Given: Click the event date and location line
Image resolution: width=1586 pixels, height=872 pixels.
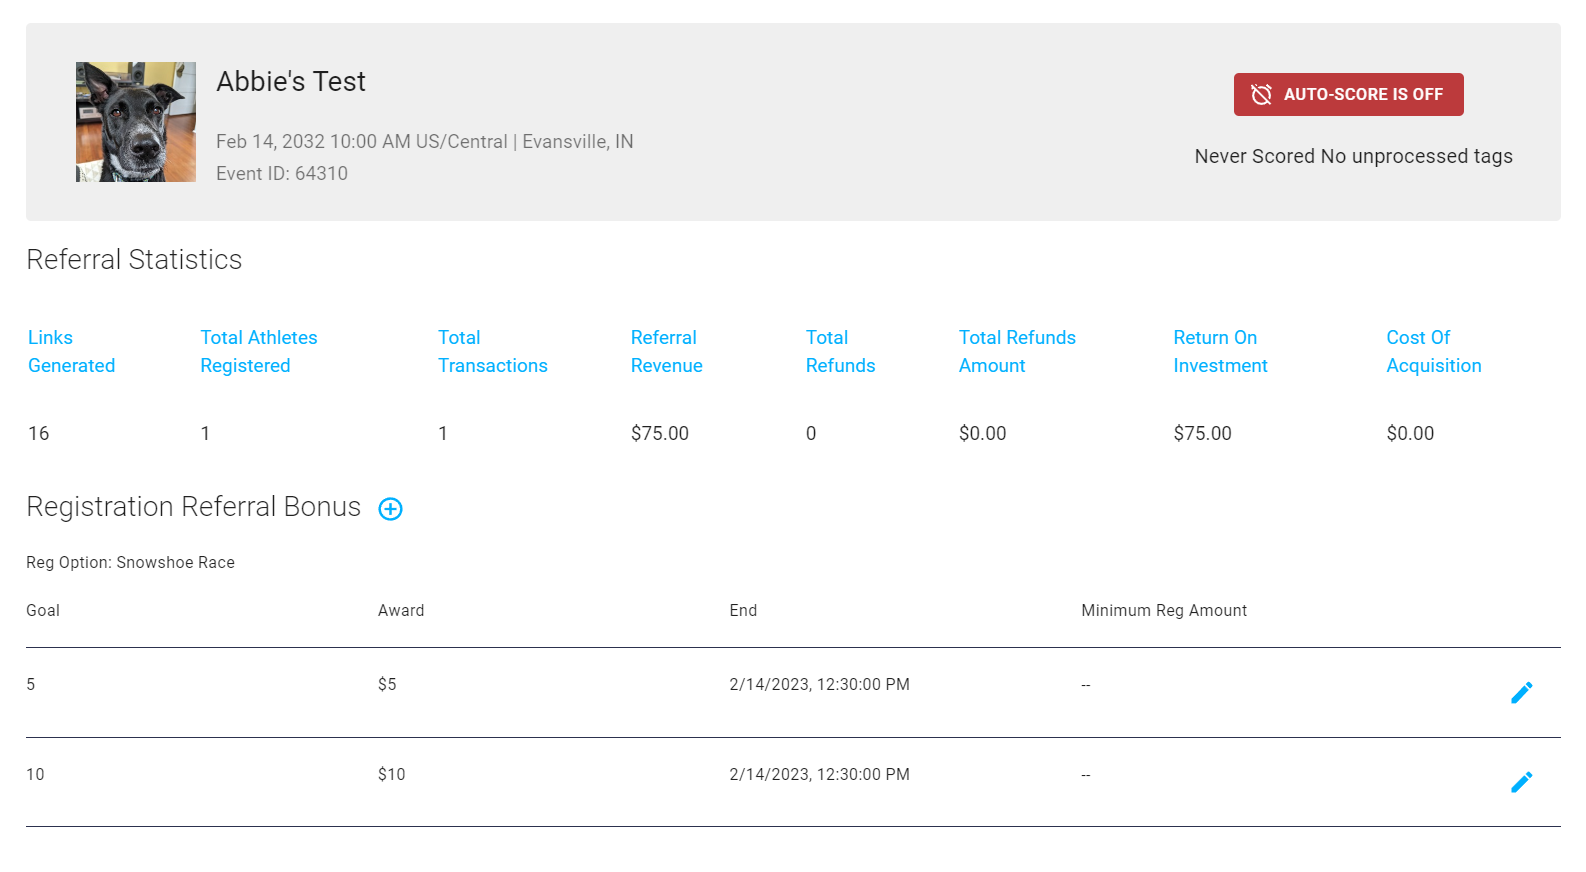Looking at the screenshot, I should pyautogui.click(x=425, y=141).
